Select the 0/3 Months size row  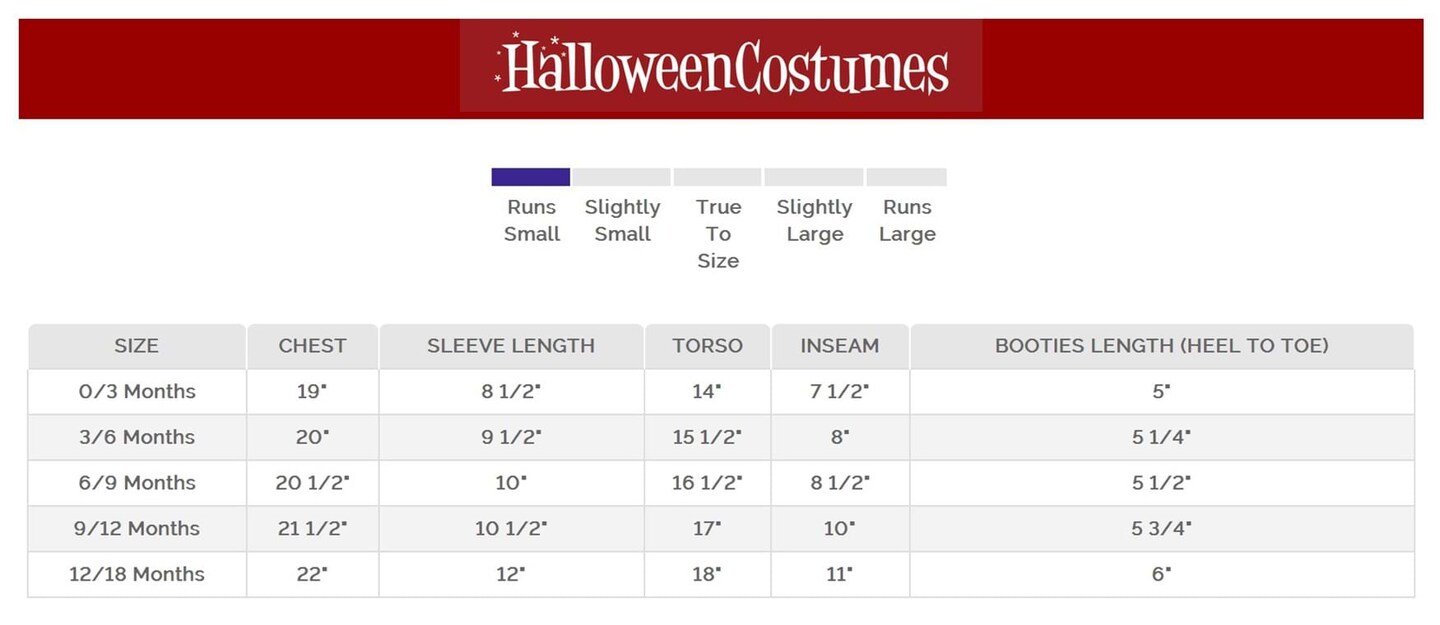point(137,392)
